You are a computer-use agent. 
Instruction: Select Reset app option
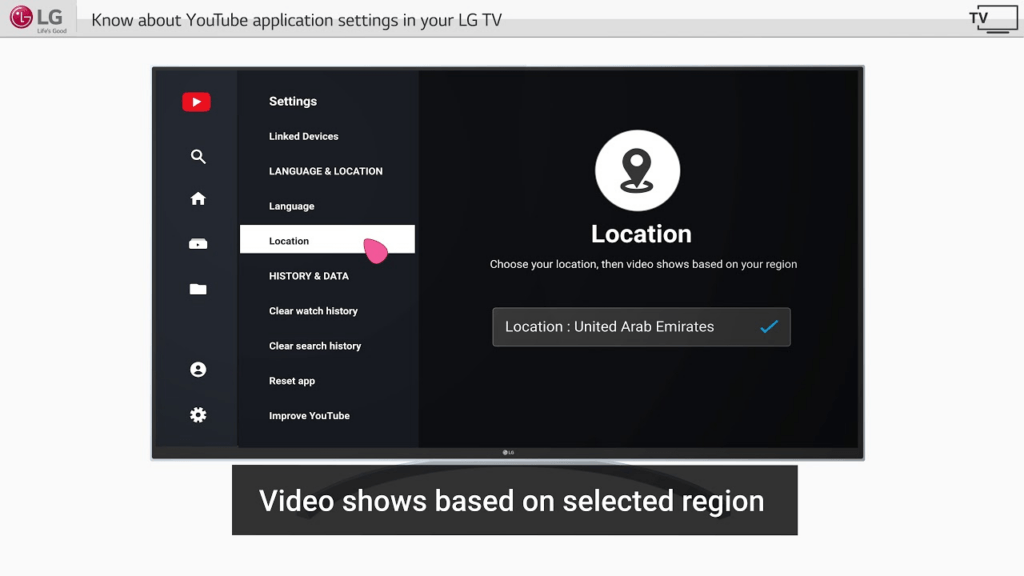click(x=292, y=381)
